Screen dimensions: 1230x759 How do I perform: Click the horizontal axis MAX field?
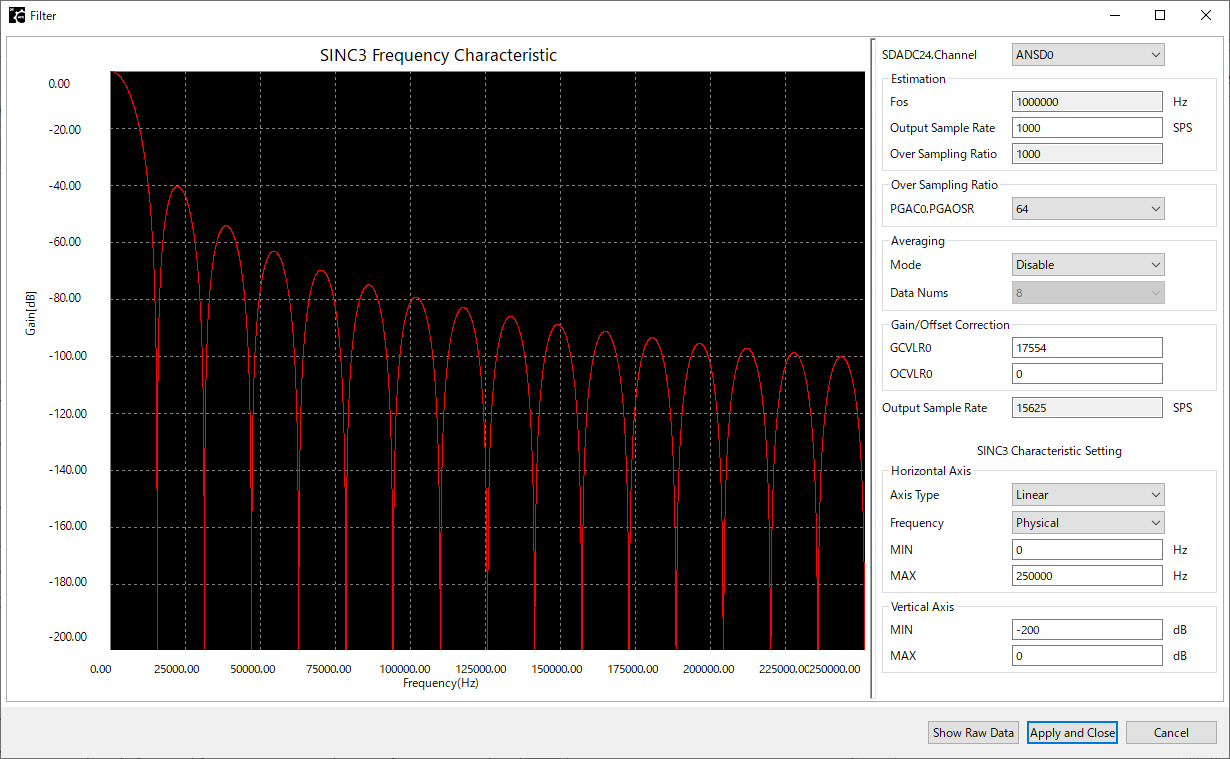pyautogui.click(x=1087, y=576)
